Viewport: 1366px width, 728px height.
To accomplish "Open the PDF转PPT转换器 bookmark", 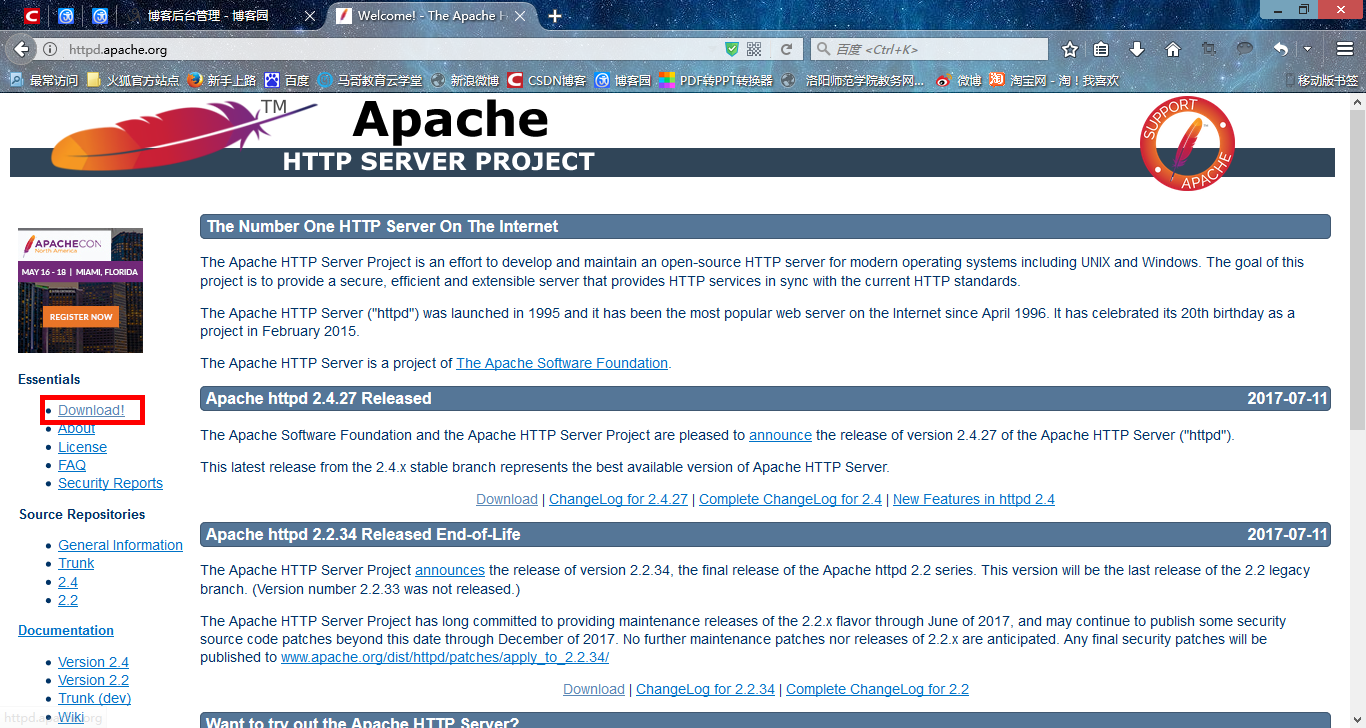I will click(716, 80).
